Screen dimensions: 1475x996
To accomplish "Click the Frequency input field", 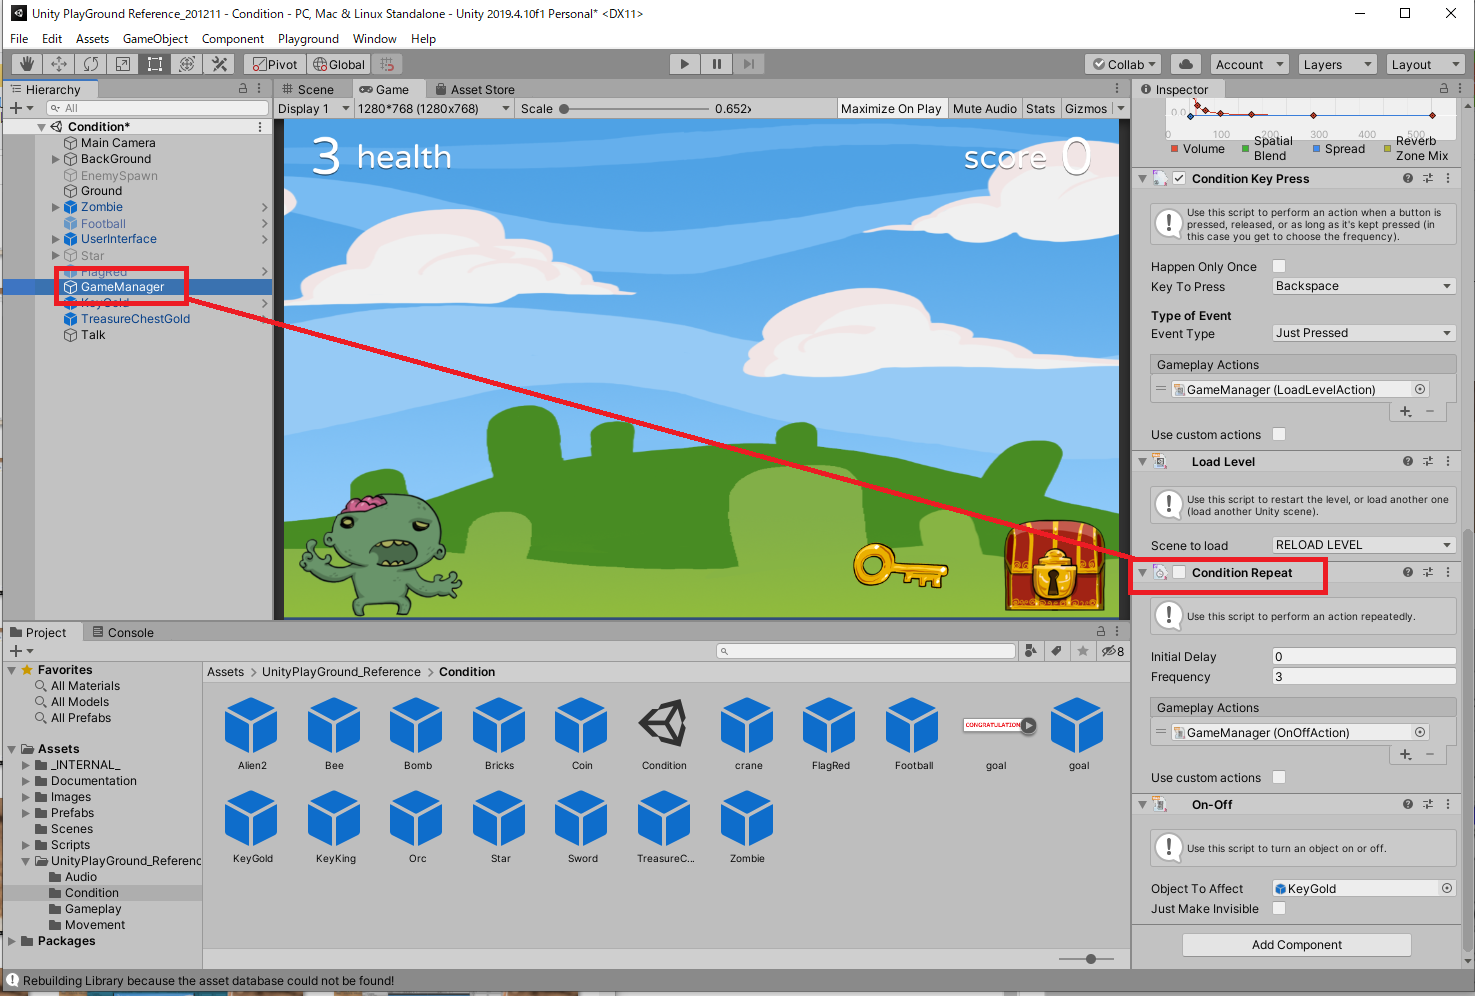I will coord(1364,677).
